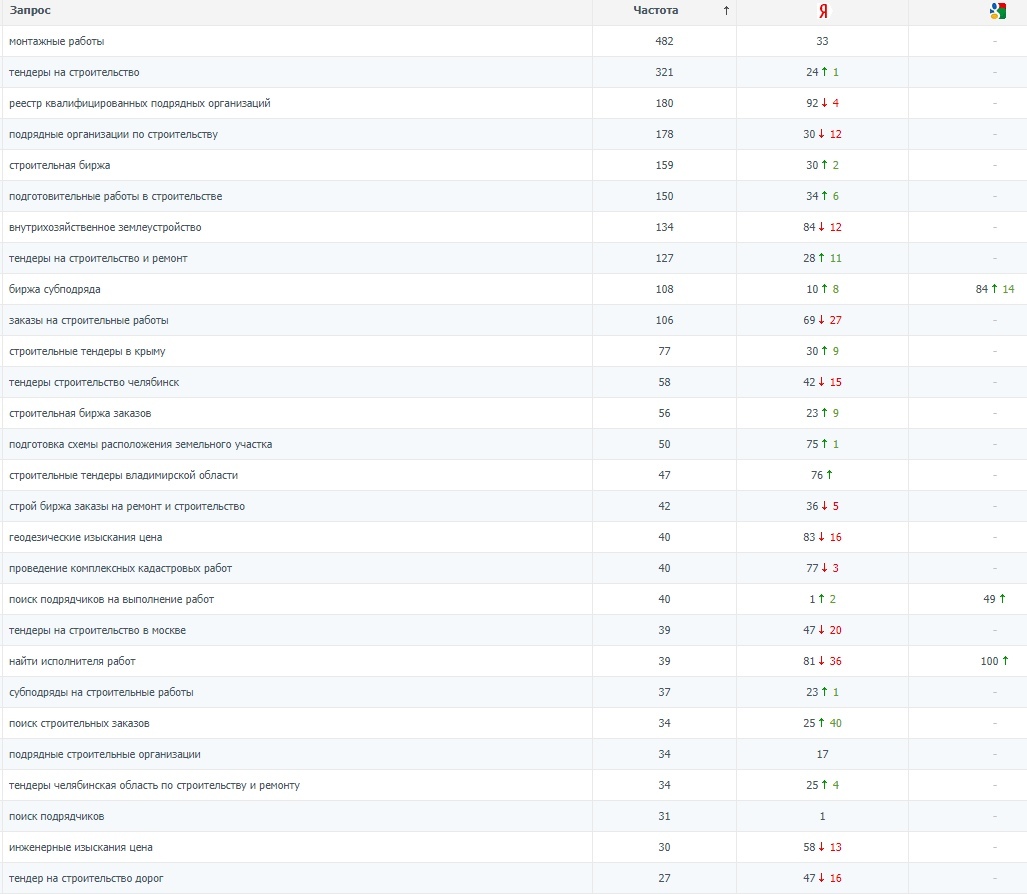
Task: Click 'подрядные организации по строительству' query
Action: (x=113, y=134)
